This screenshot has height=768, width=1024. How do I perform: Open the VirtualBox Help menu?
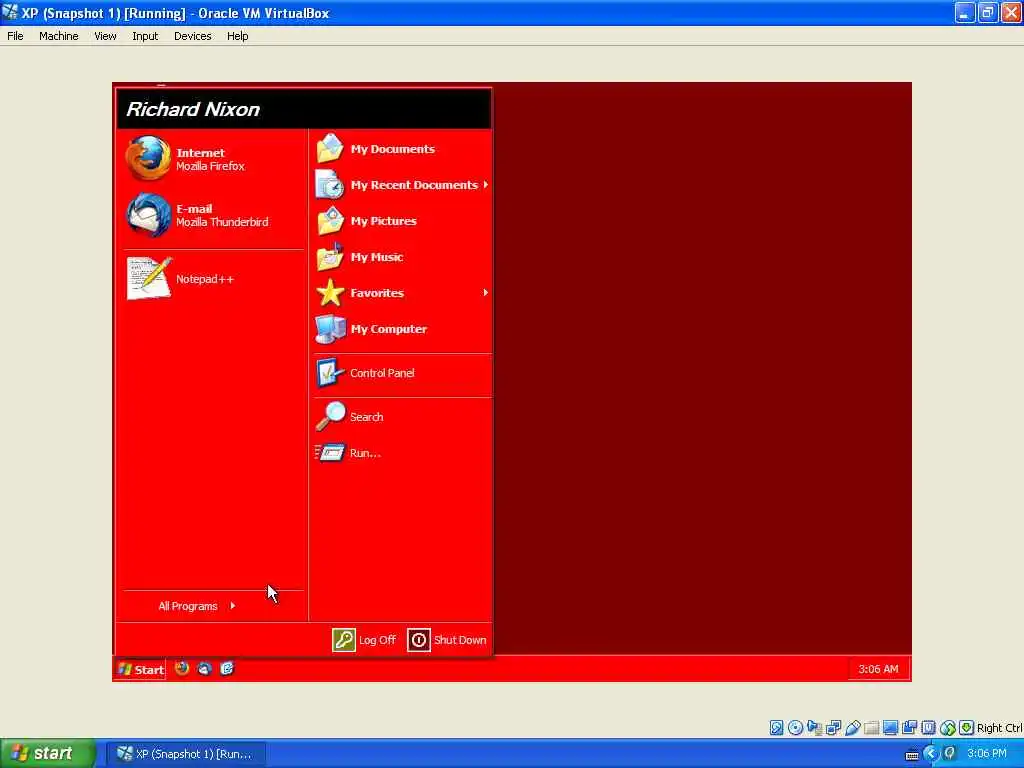238,36
